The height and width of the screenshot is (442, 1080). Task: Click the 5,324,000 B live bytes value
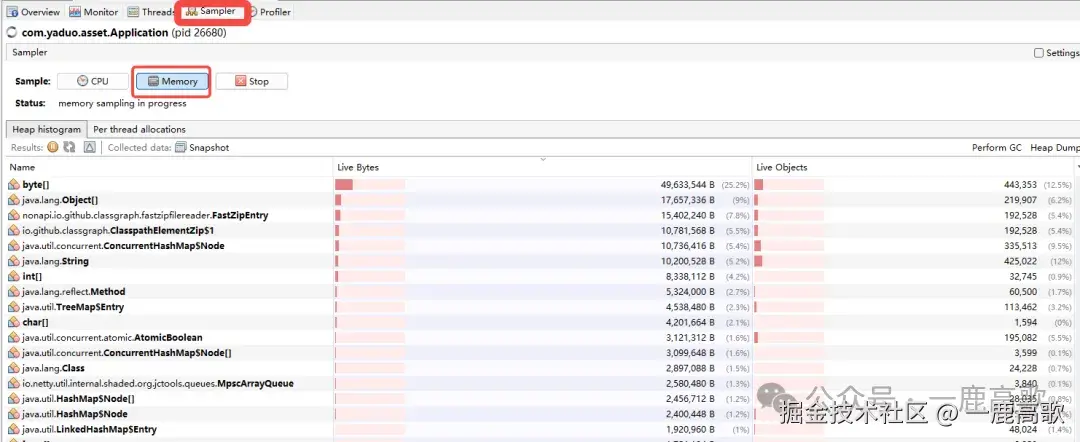point(689,292)
